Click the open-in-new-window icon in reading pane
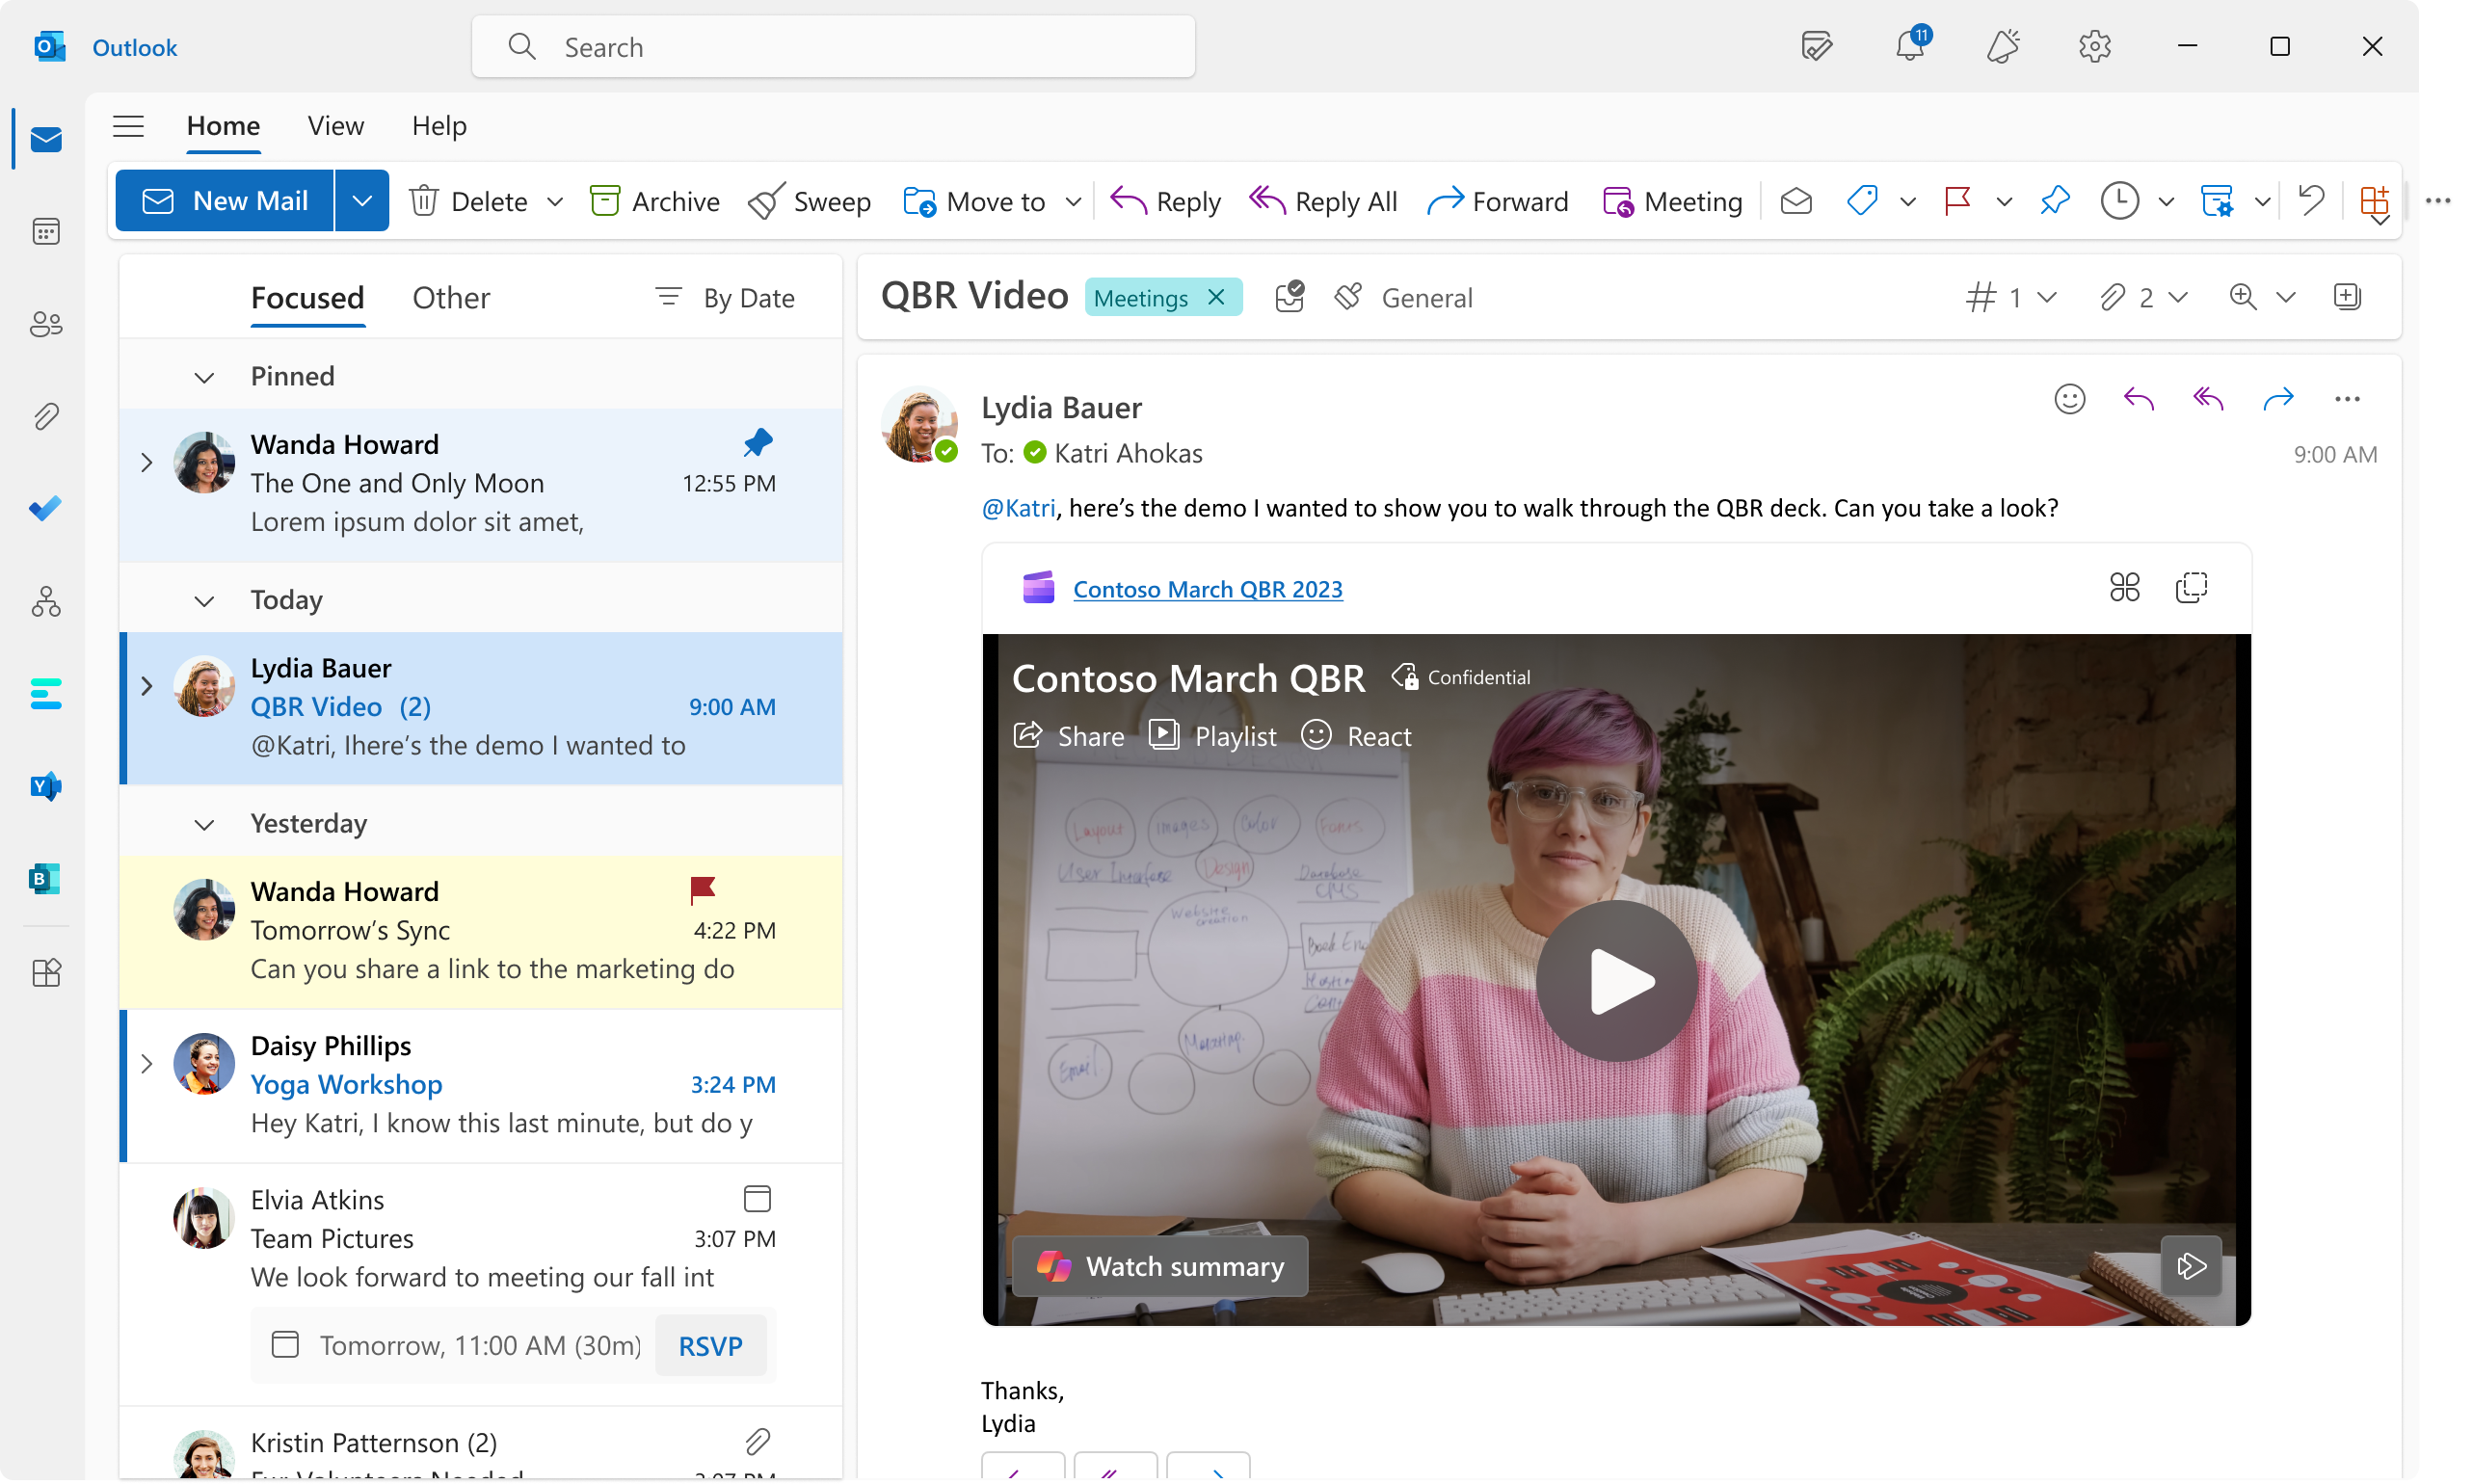This screenshot has height=1484, width=2473. [2347, 296]
